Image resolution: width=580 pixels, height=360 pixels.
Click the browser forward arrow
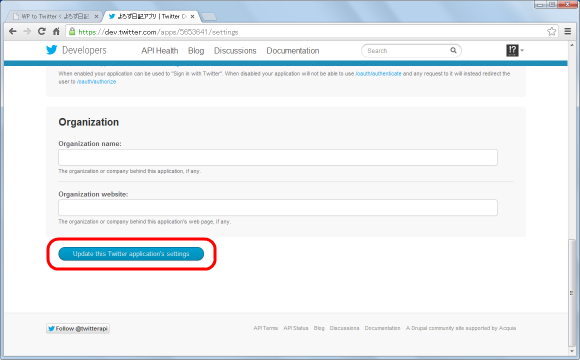pos(27,31)
